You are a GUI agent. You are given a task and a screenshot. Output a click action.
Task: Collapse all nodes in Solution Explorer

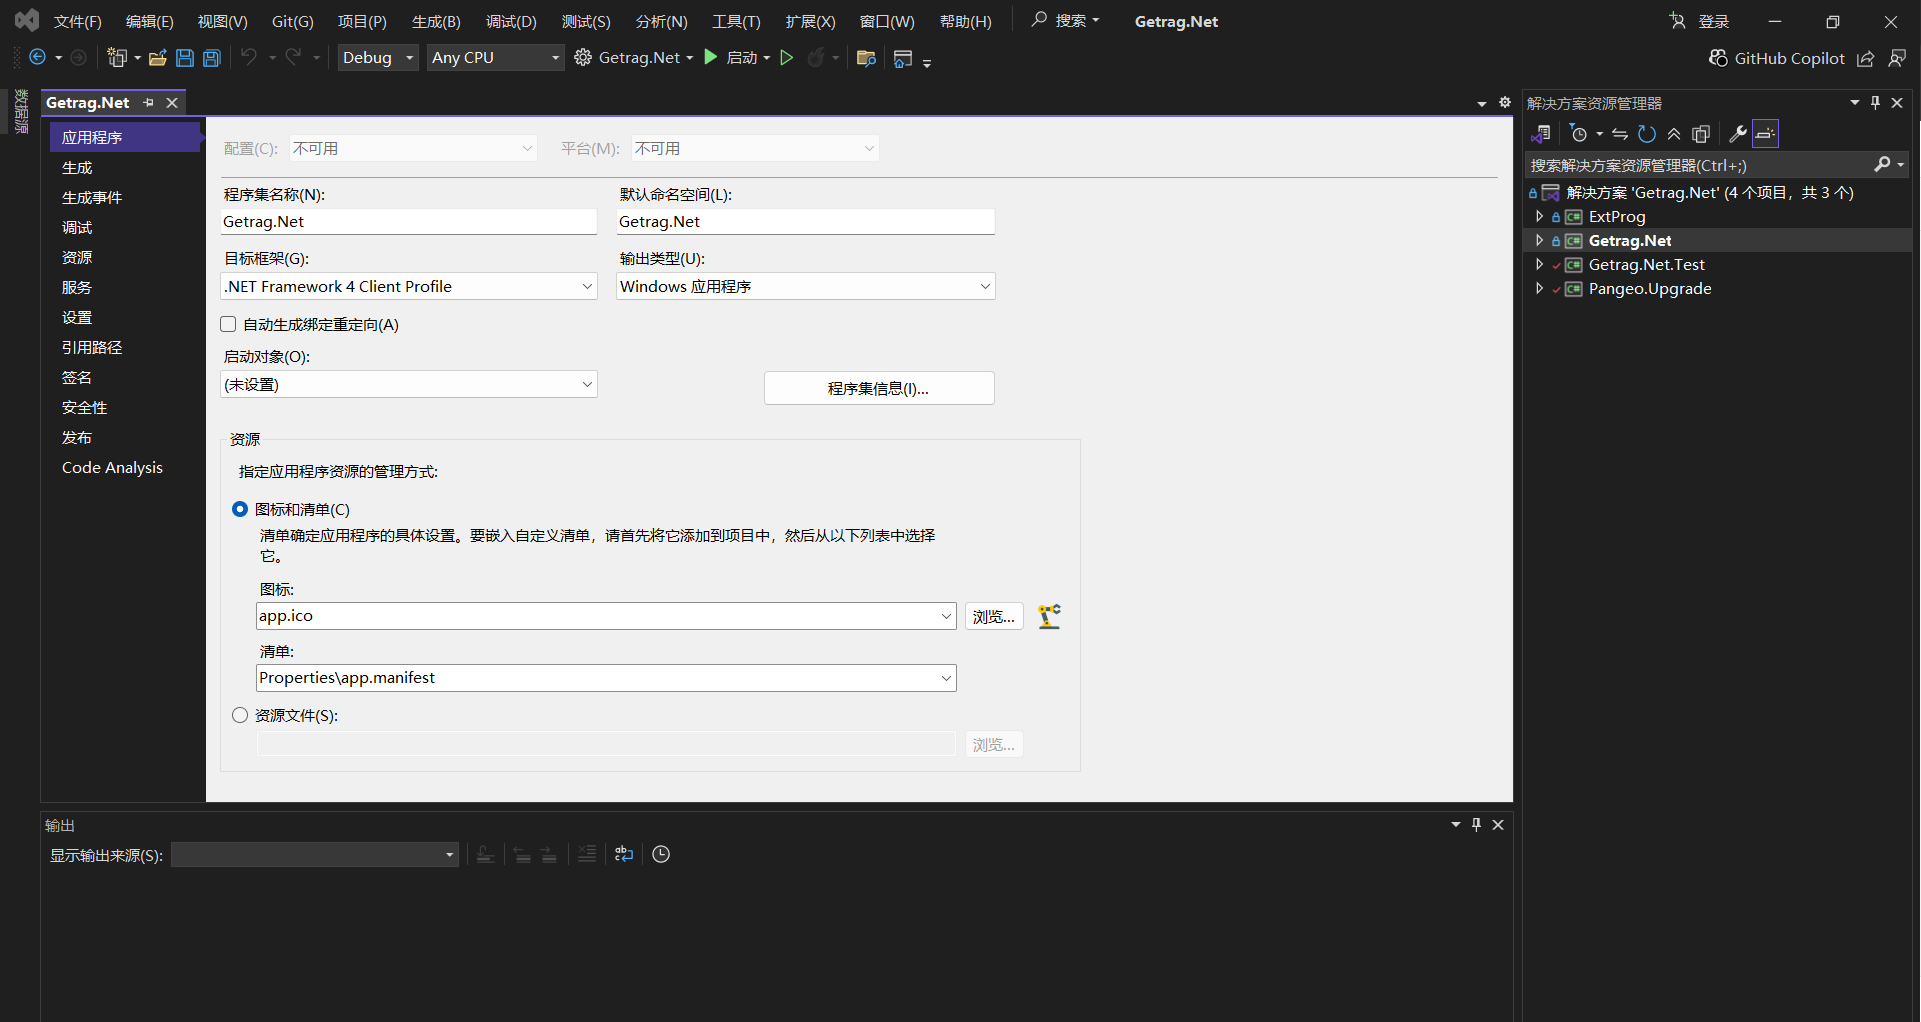(1675, 134)
